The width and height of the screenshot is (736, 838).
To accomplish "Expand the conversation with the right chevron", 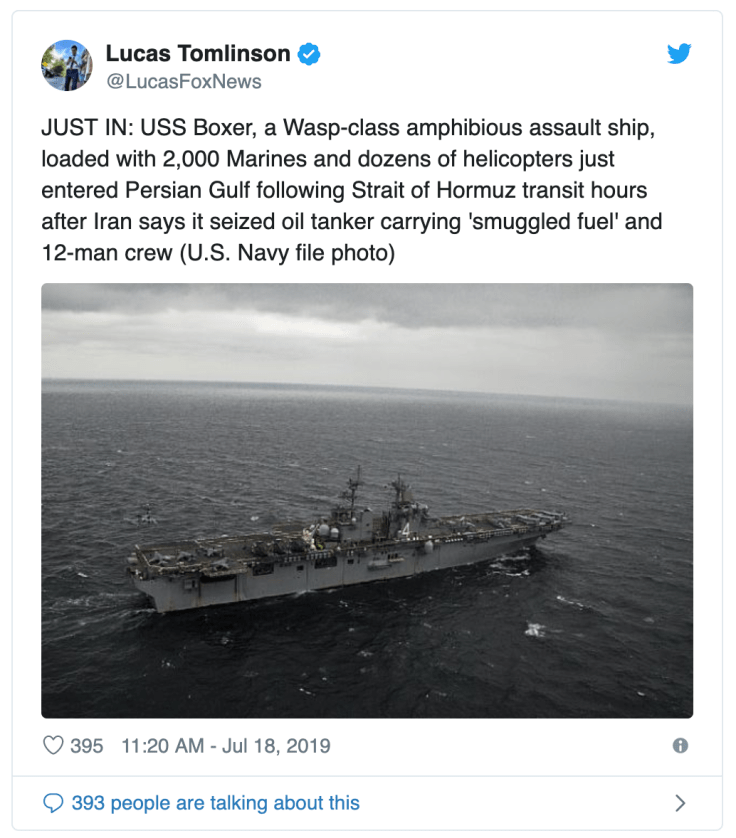I will tap(680, 803).
